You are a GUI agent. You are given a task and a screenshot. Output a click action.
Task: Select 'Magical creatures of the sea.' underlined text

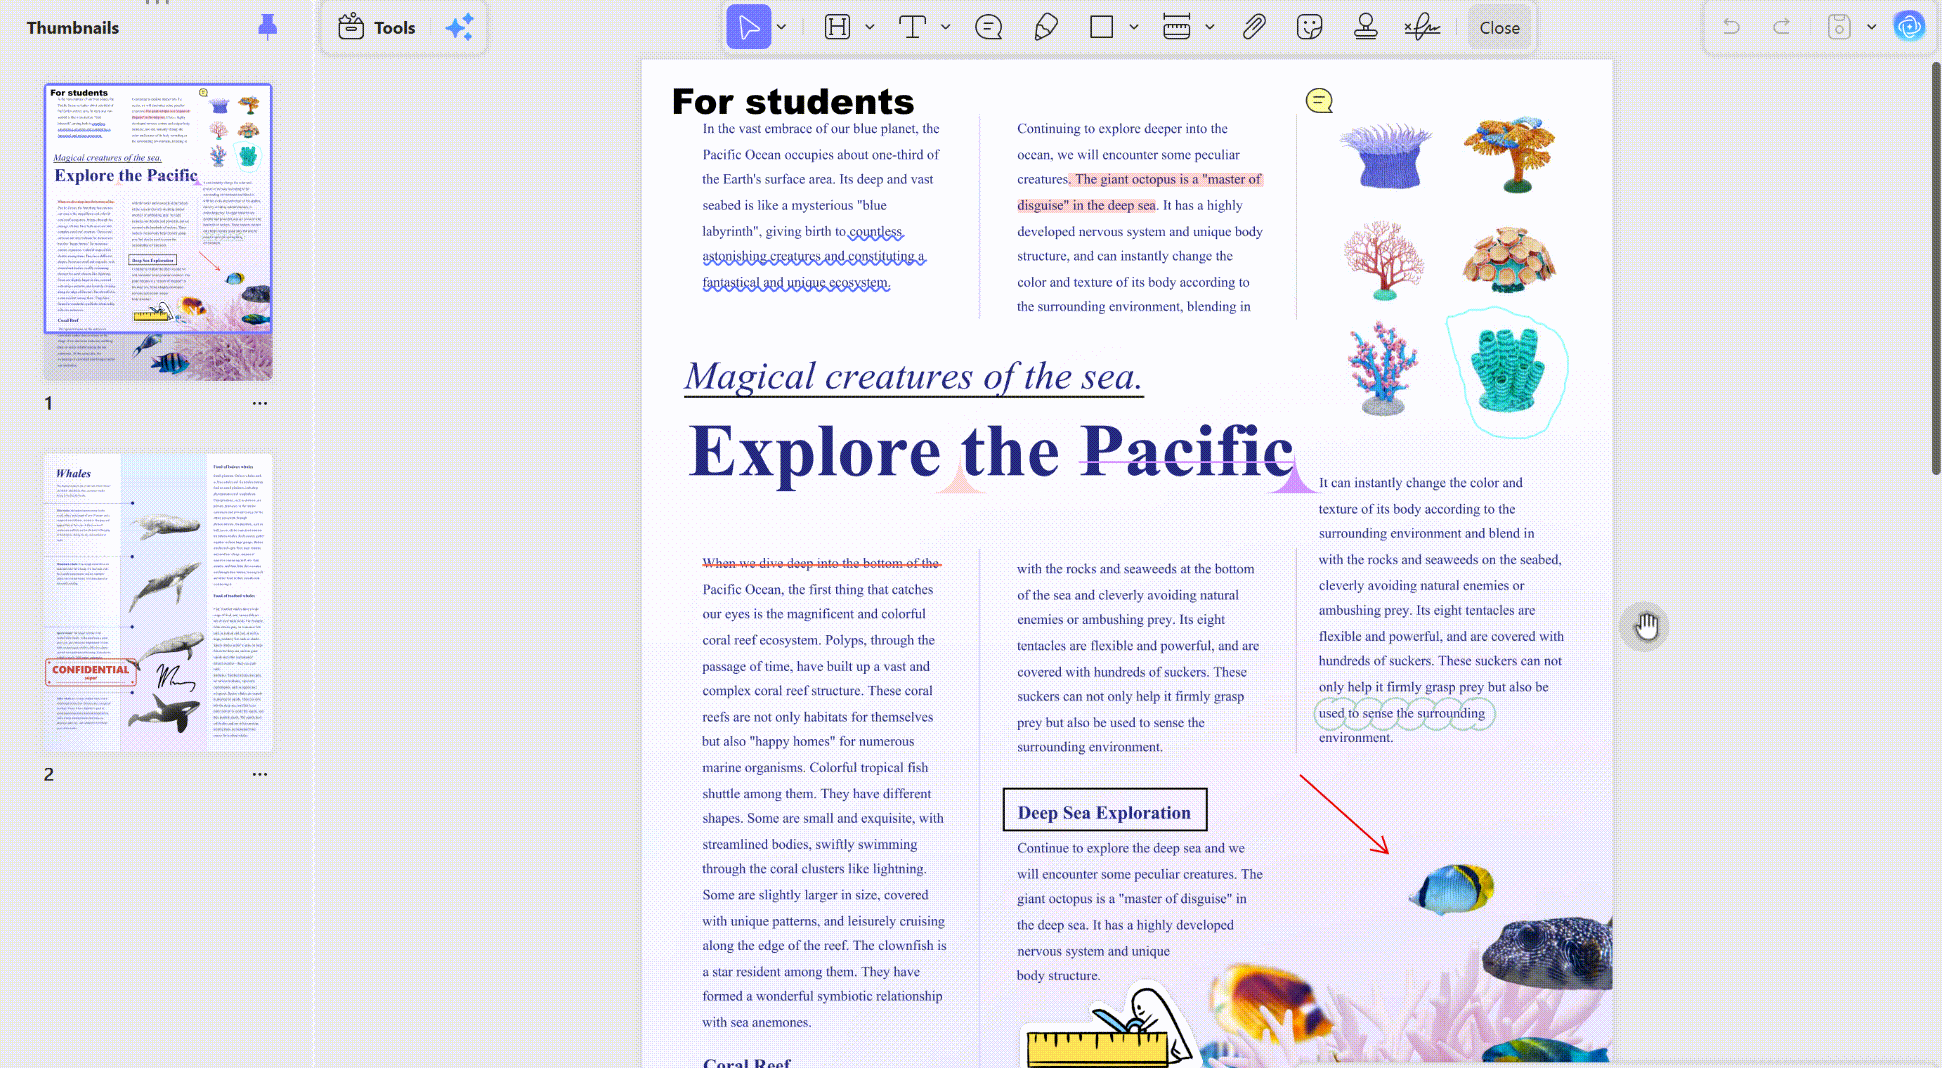point(913,377)
